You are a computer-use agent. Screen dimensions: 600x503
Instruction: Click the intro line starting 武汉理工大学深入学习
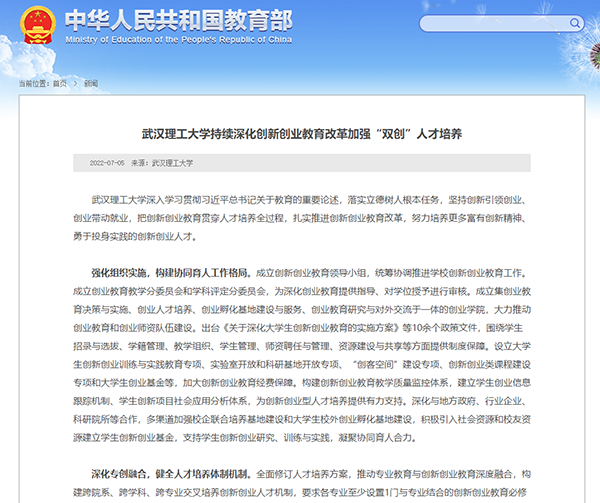tap(311, 200)
